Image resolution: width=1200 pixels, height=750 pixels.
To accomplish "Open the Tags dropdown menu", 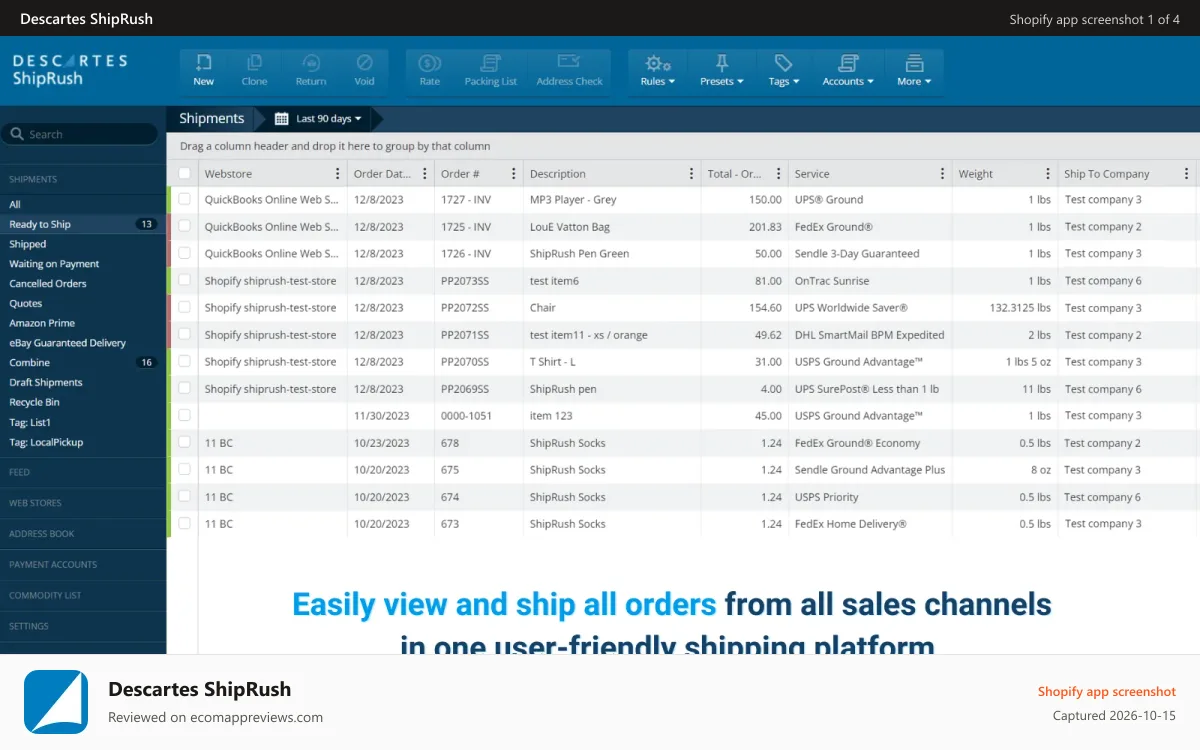I will (783, 71).
